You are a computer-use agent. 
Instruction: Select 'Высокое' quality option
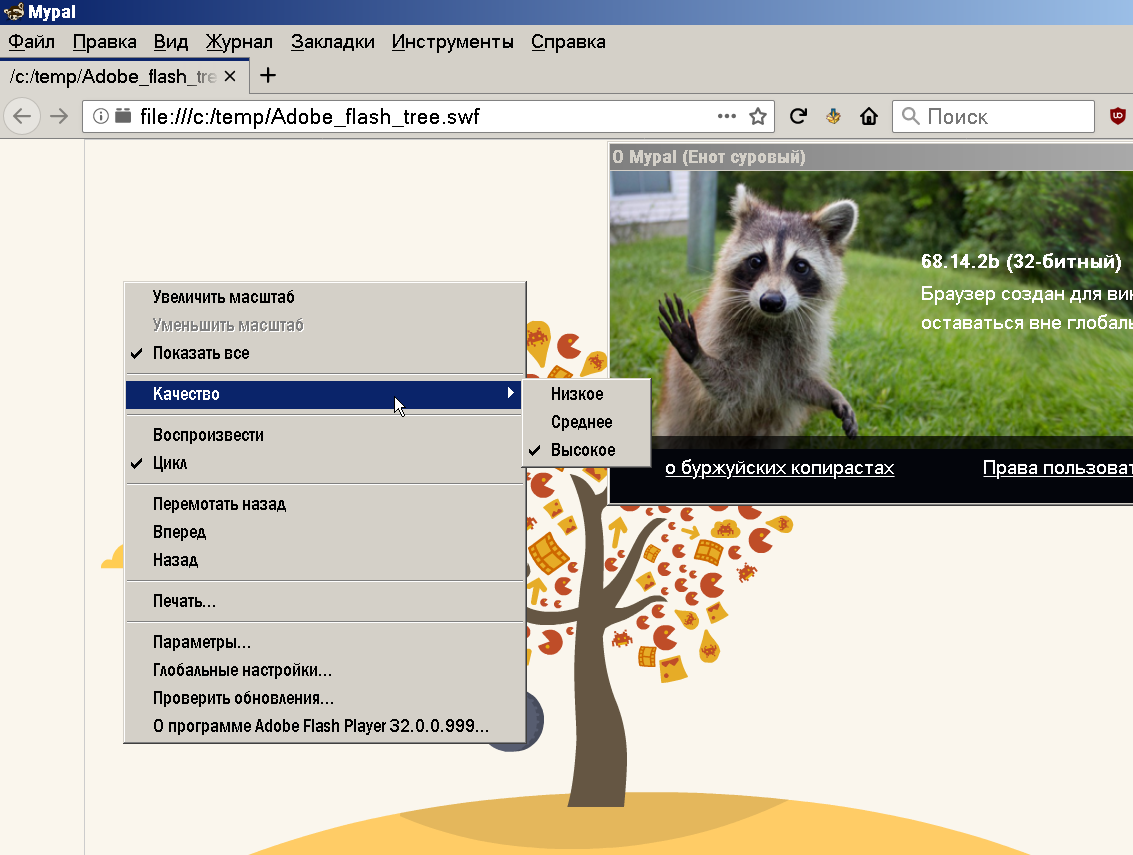coord(586,450)
